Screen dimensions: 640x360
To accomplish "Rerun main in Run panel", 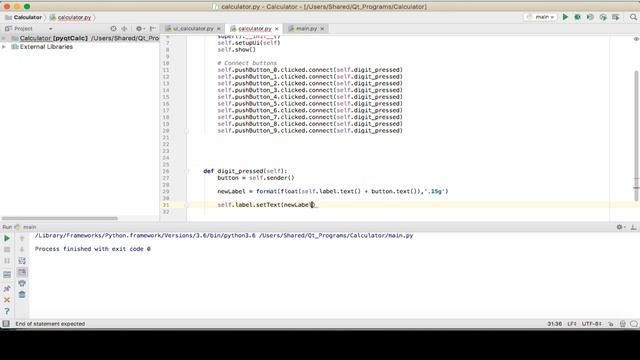I will coord(7,238).
